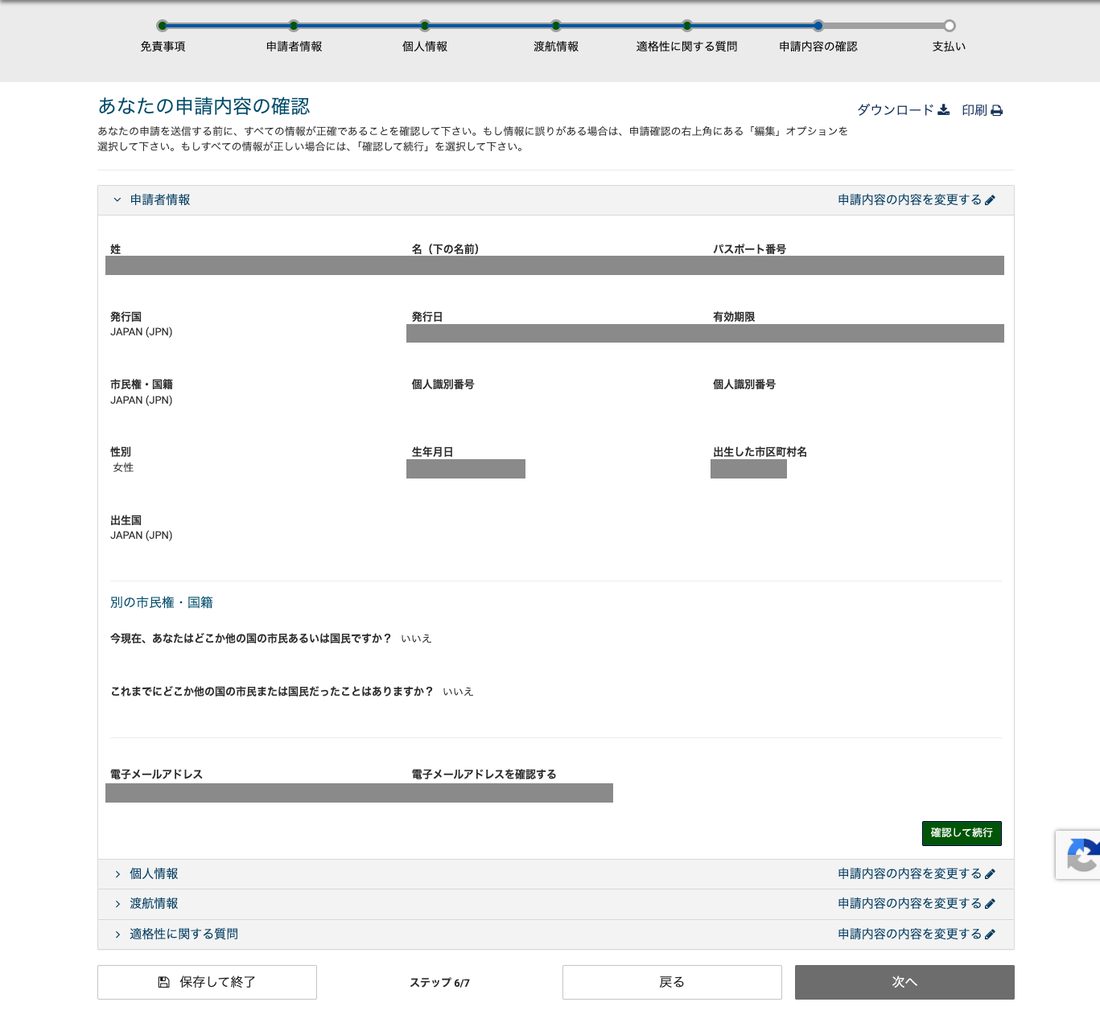Image resolution: width=1100 pixels, height=1035 pixels.
Task: Go to 免責事項 step in progress bar
Action: tap(163, 26)
